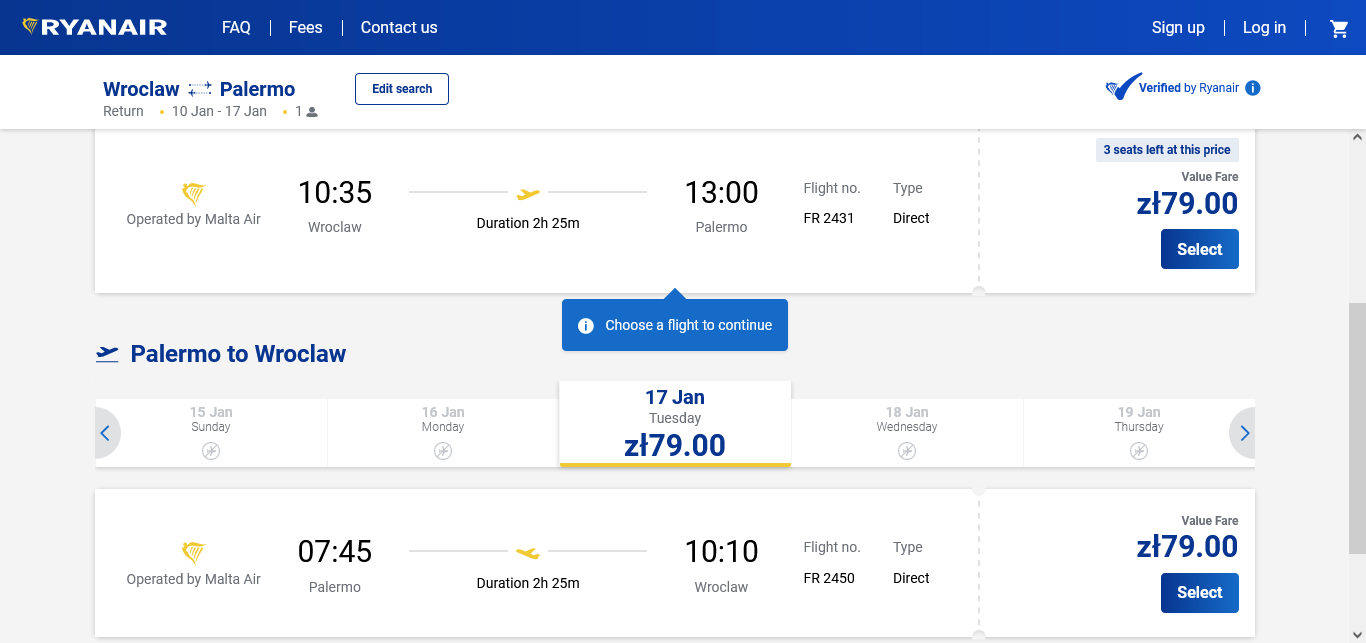Click flight number FR 2450

[x=829, y=578]
